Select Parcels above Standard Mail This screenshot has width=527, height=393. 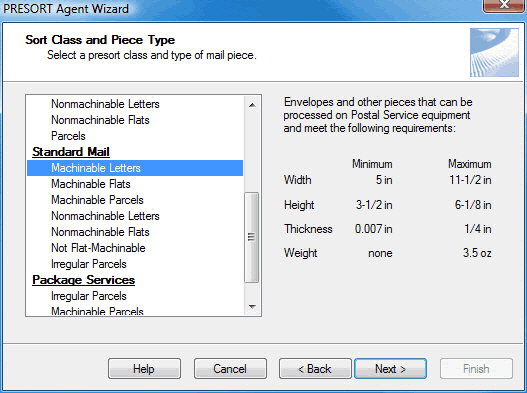[135, 136]
